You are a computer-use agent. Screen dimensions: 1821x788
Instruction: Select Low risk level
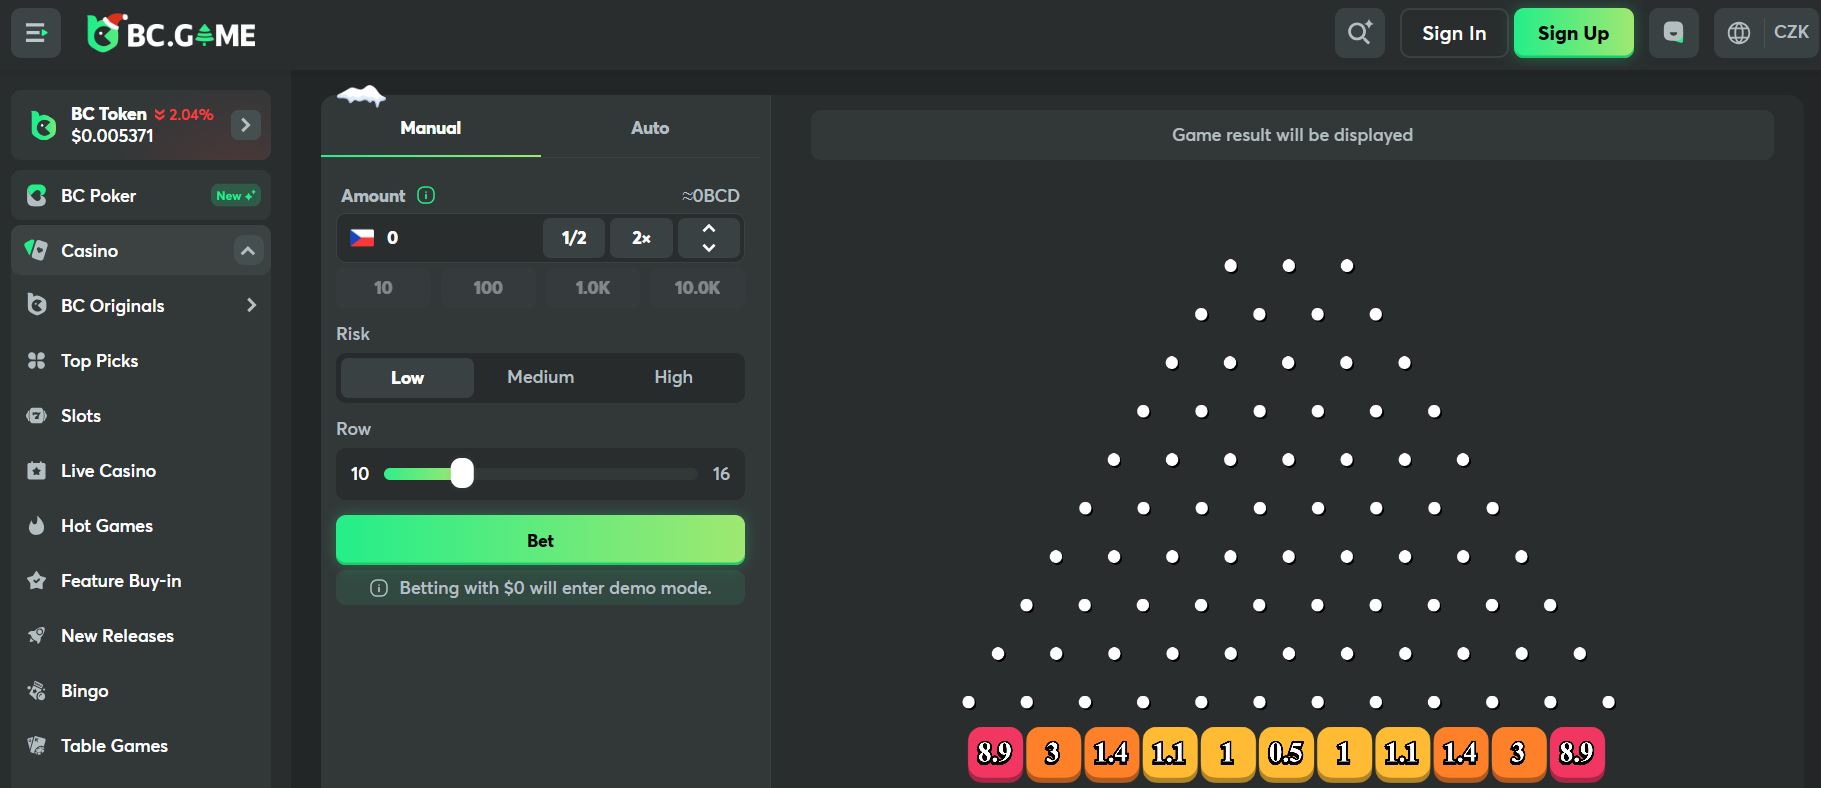pos(407,378)
